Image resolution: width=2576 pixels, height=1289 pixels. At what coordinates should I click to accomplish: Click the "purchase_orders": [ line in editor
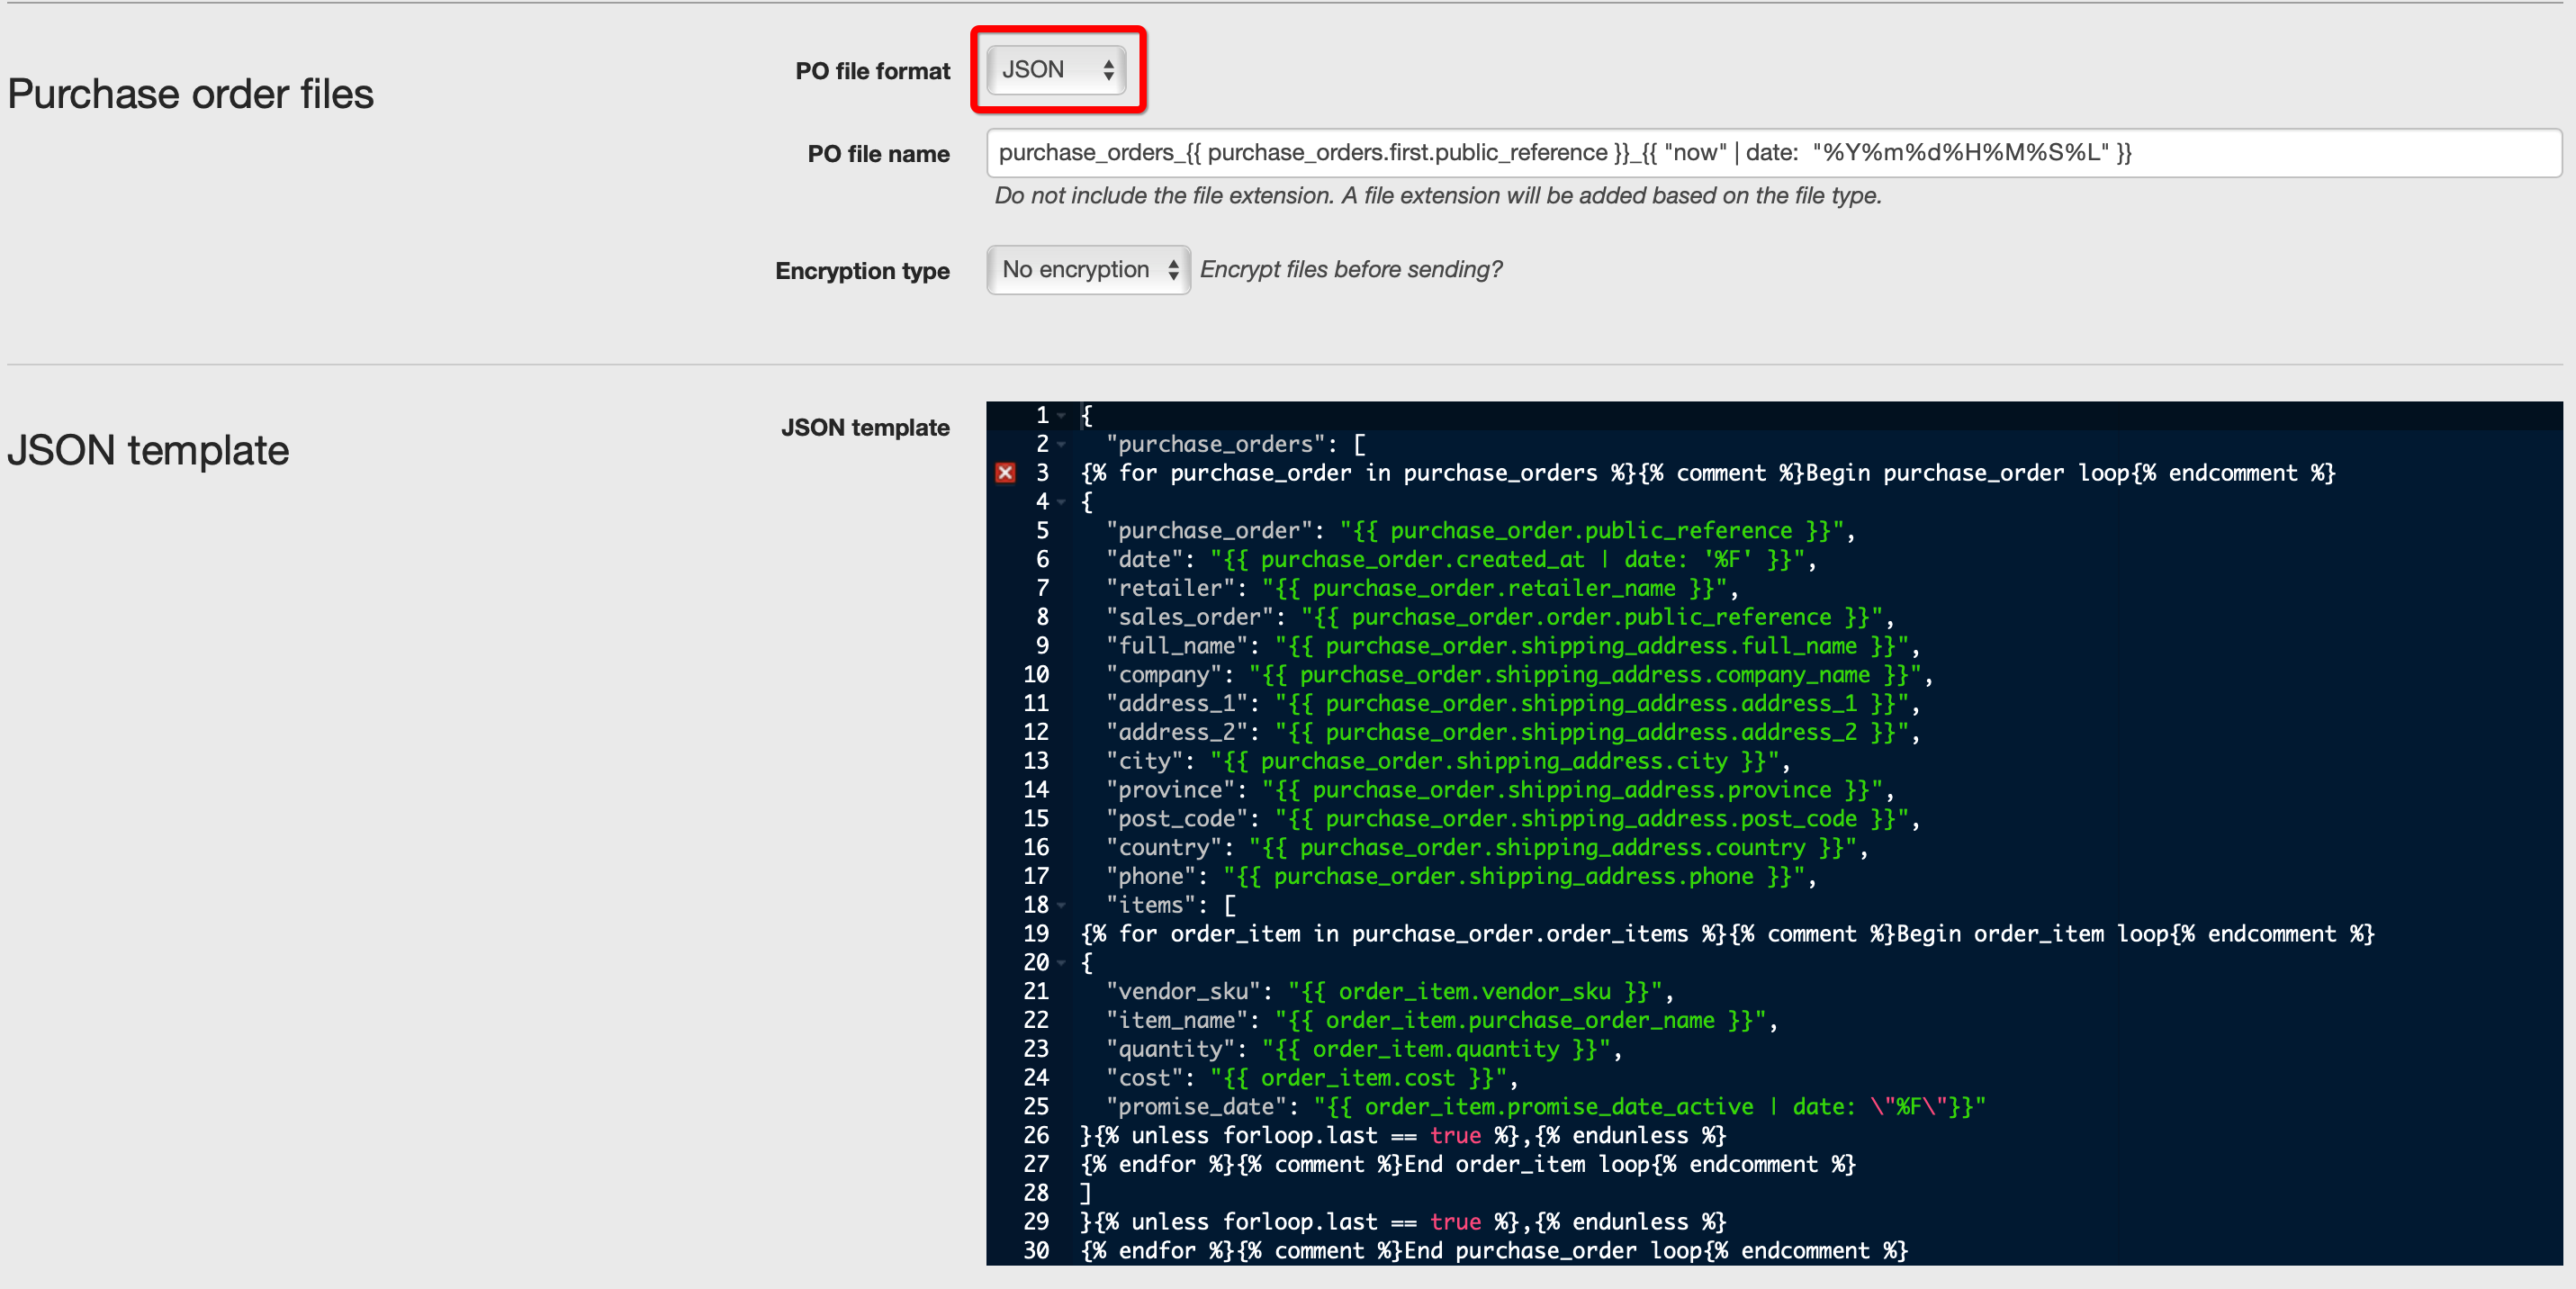pos(1235,444)
